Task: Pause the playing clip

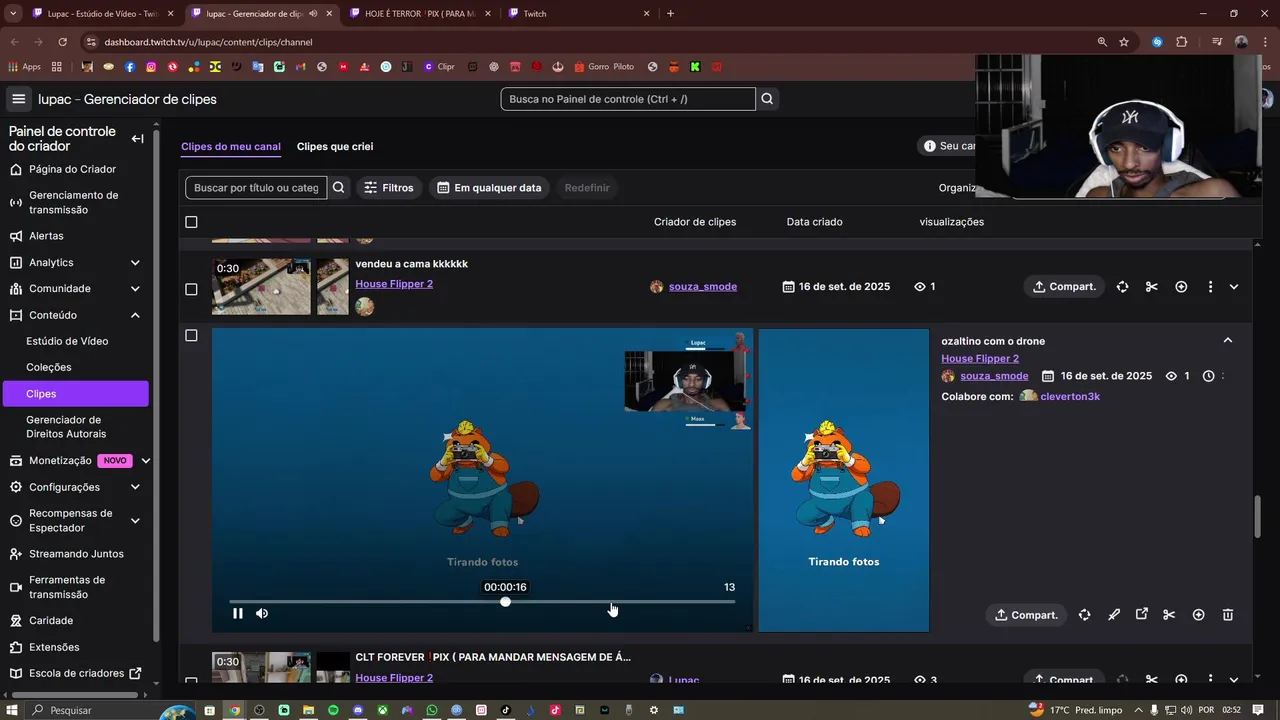Action: pyautogui.click(x=238, y=613)
